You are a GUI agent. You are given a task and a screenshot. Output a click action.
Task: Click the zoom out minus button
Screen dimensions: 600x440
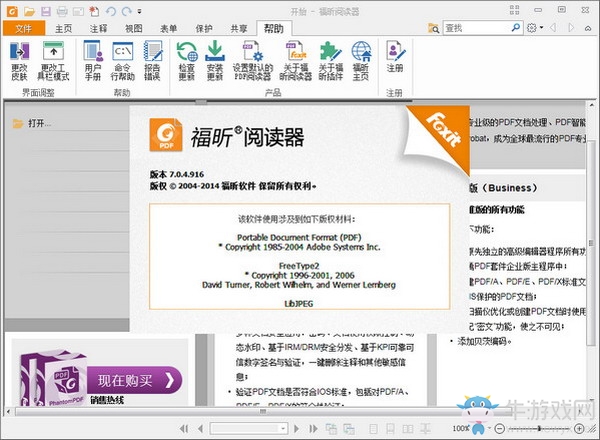[x=499, y=429]
